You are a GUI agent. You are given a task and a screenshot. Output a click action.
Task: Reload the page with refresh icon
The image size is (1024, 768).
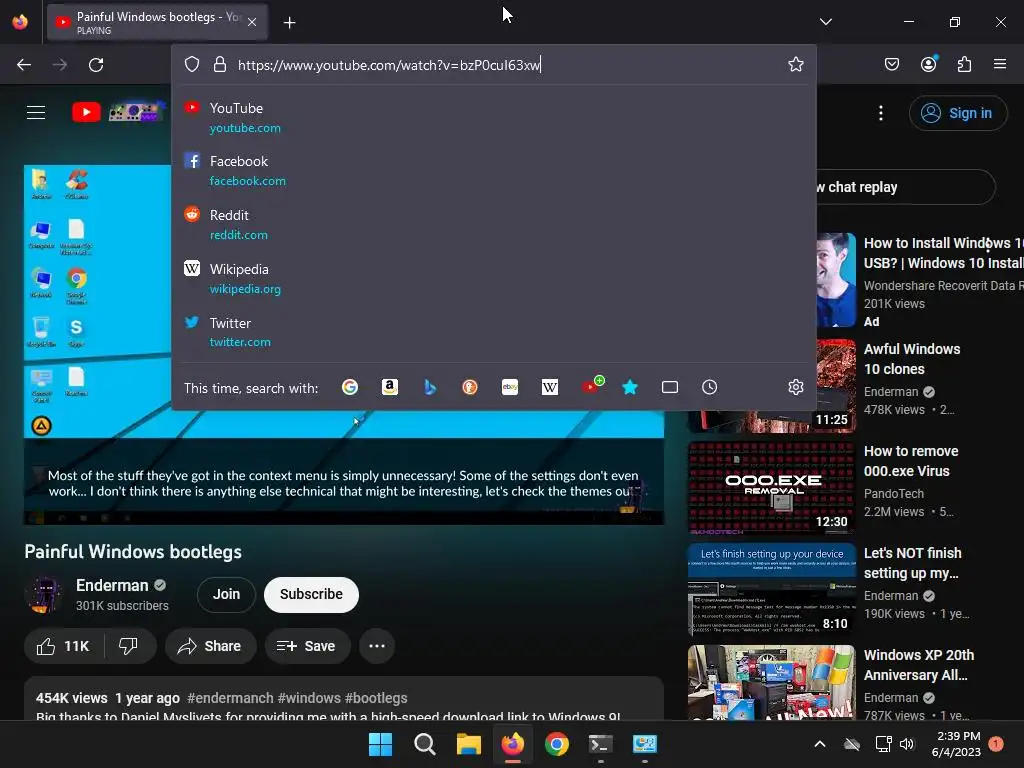pos(96,65)
